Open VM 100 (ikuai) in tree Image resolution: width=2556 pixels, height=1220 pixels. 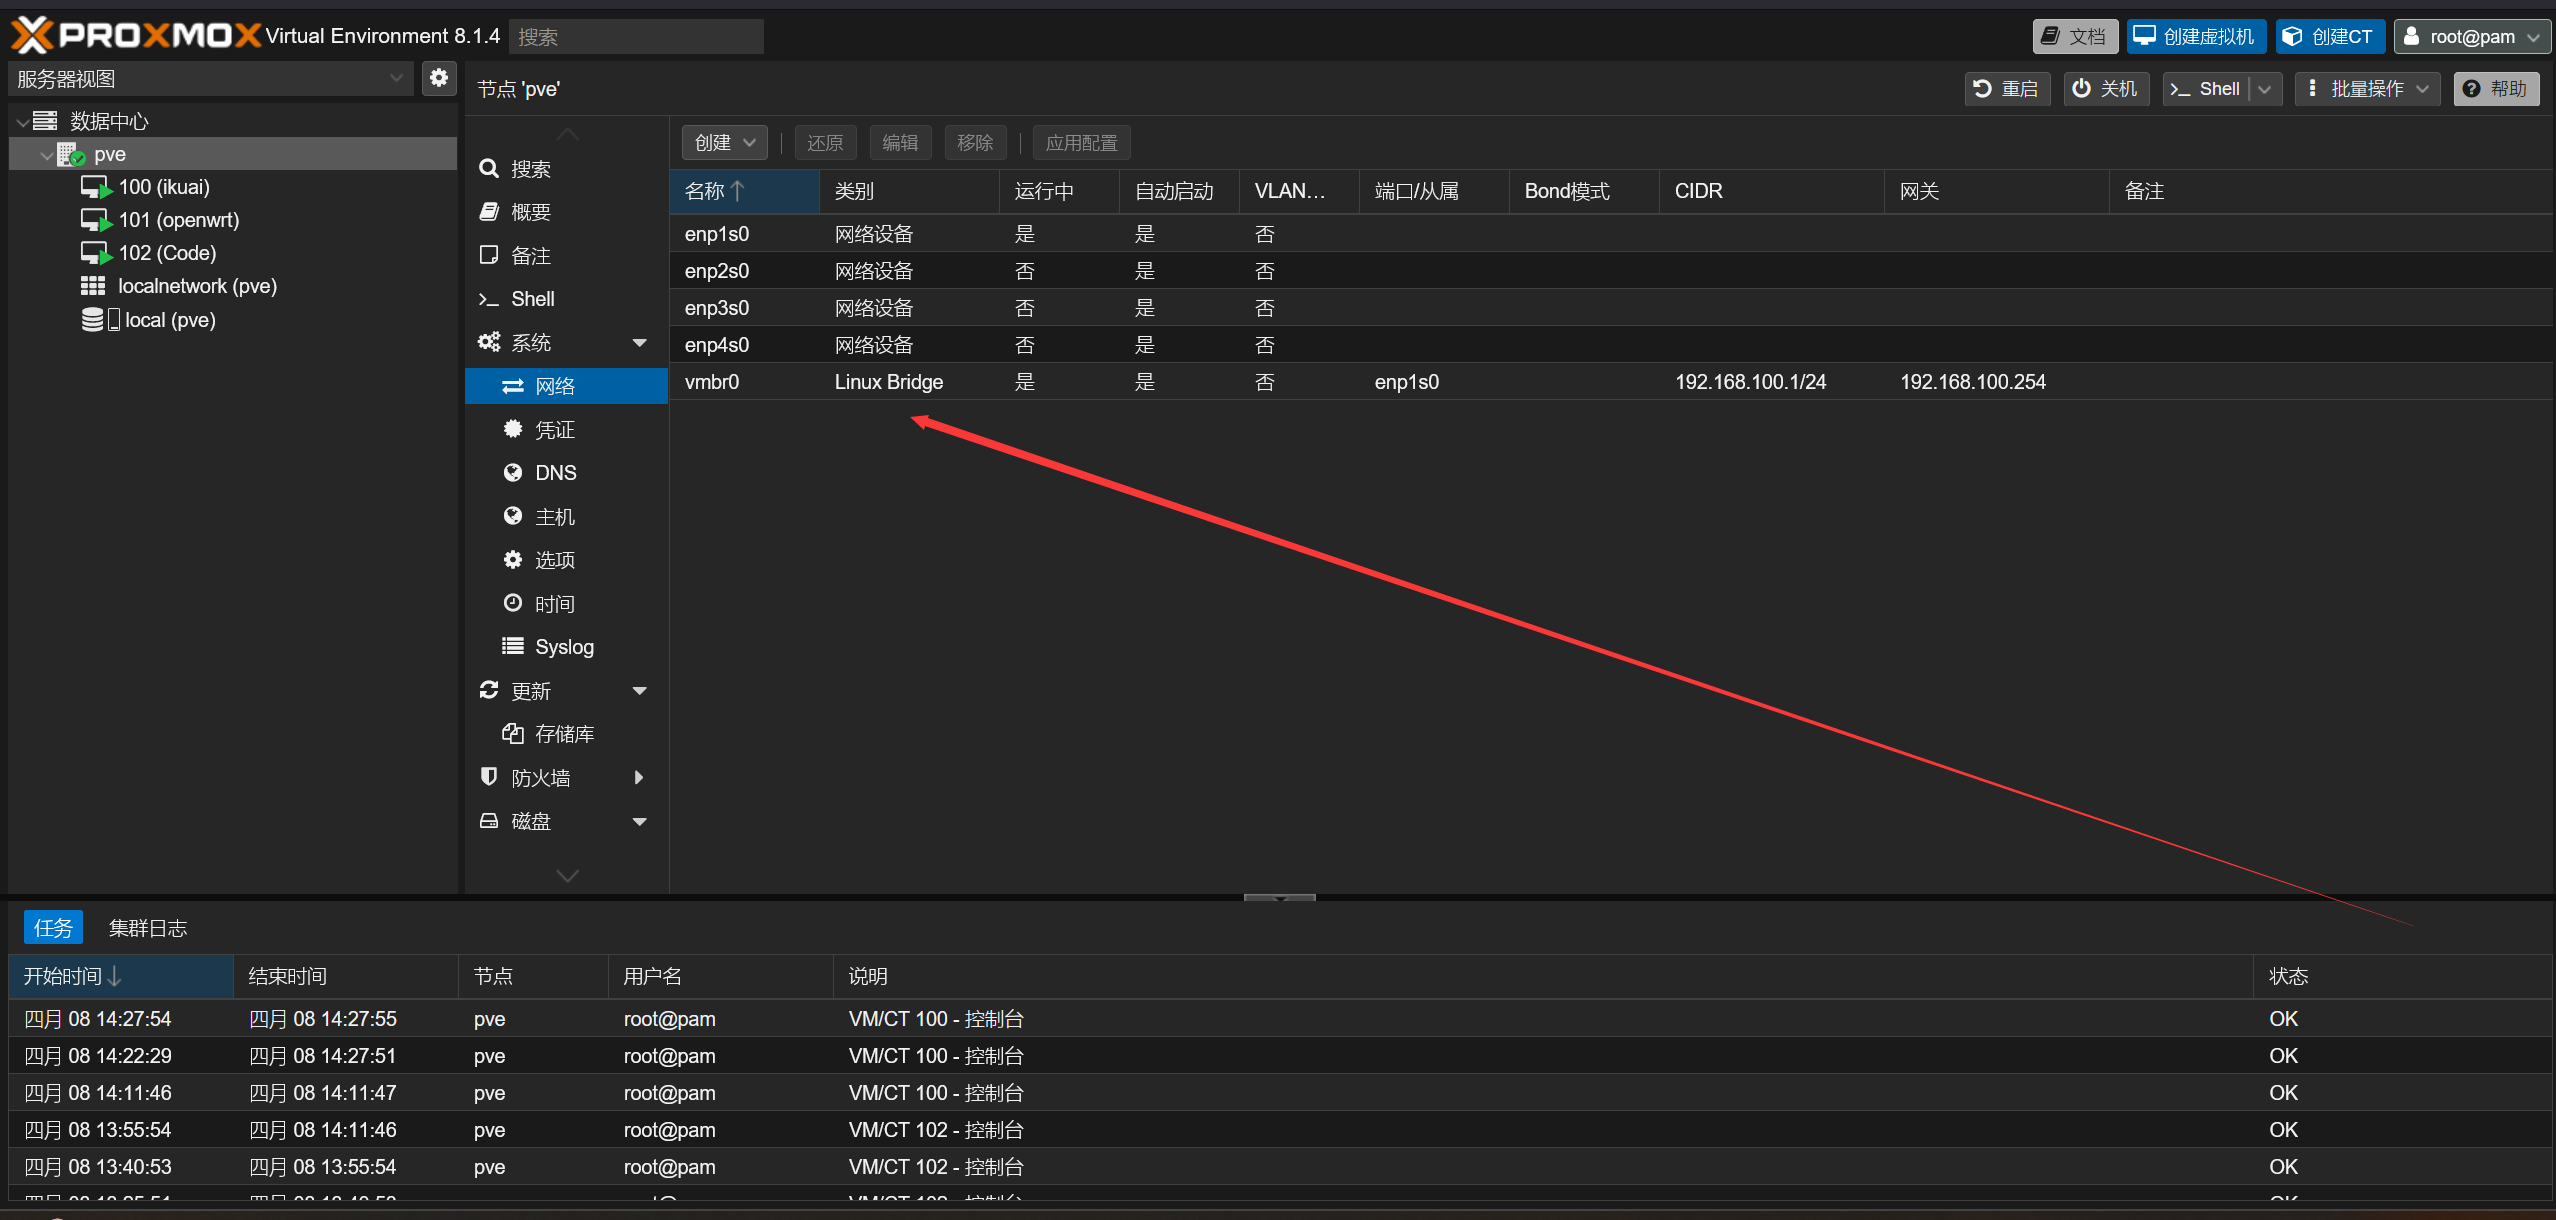(x=163, y=187)
